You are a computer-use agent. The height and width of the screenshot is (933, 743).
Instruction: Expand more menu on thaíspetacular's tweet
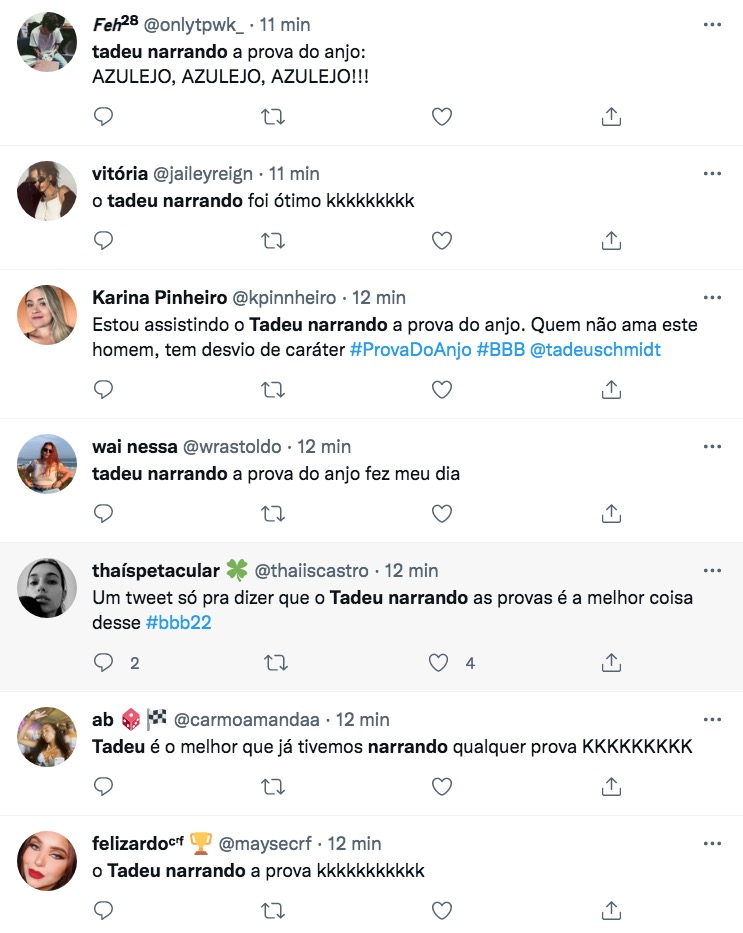click(712, 570)
